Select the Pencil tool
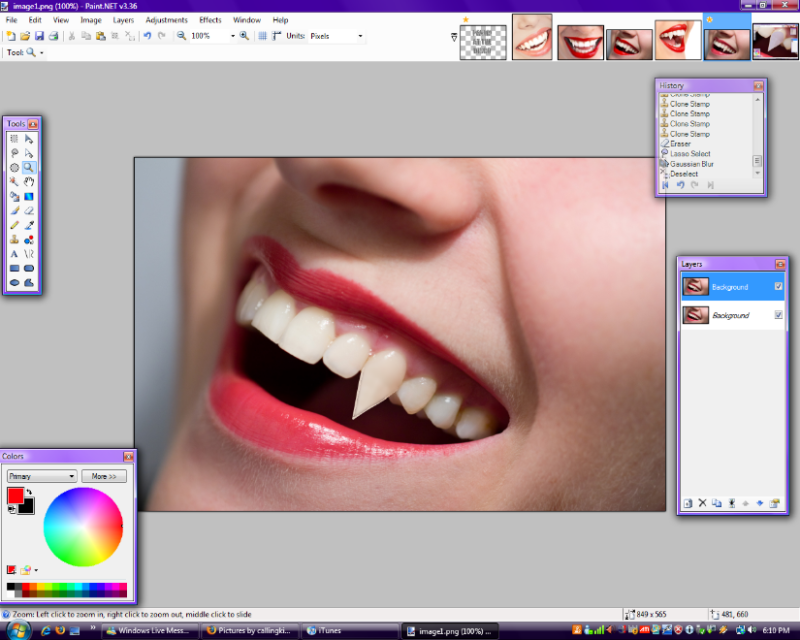 (x=14, y=225)
